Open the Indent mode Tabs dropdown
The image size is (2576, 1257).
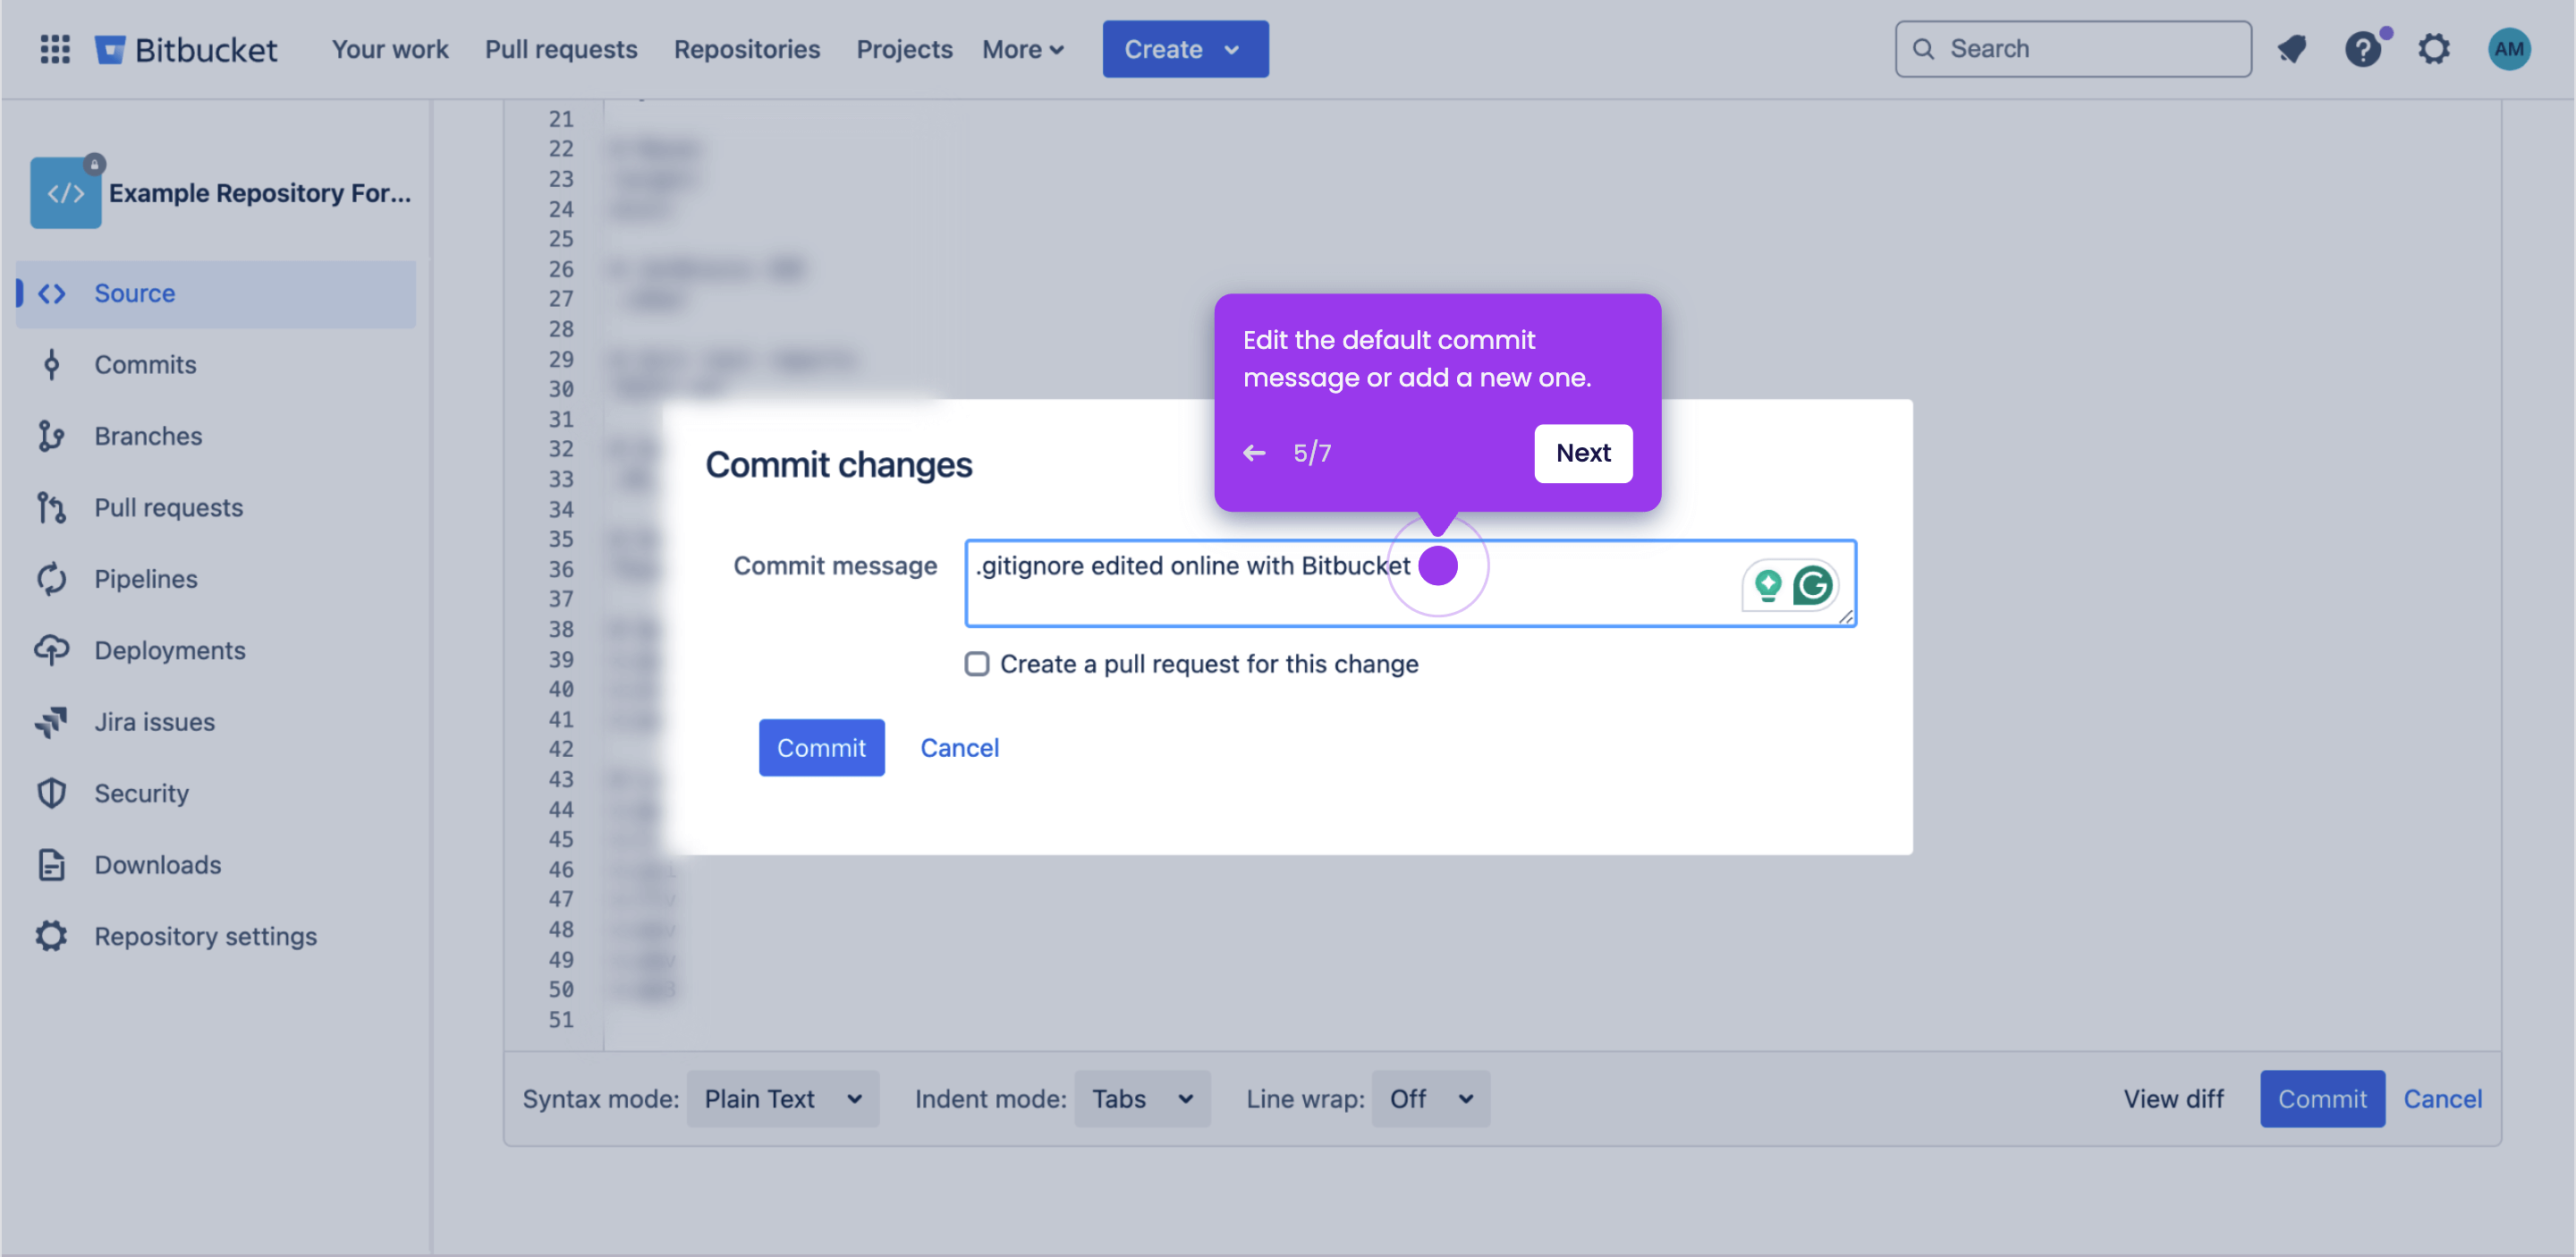[1142, 1099]
